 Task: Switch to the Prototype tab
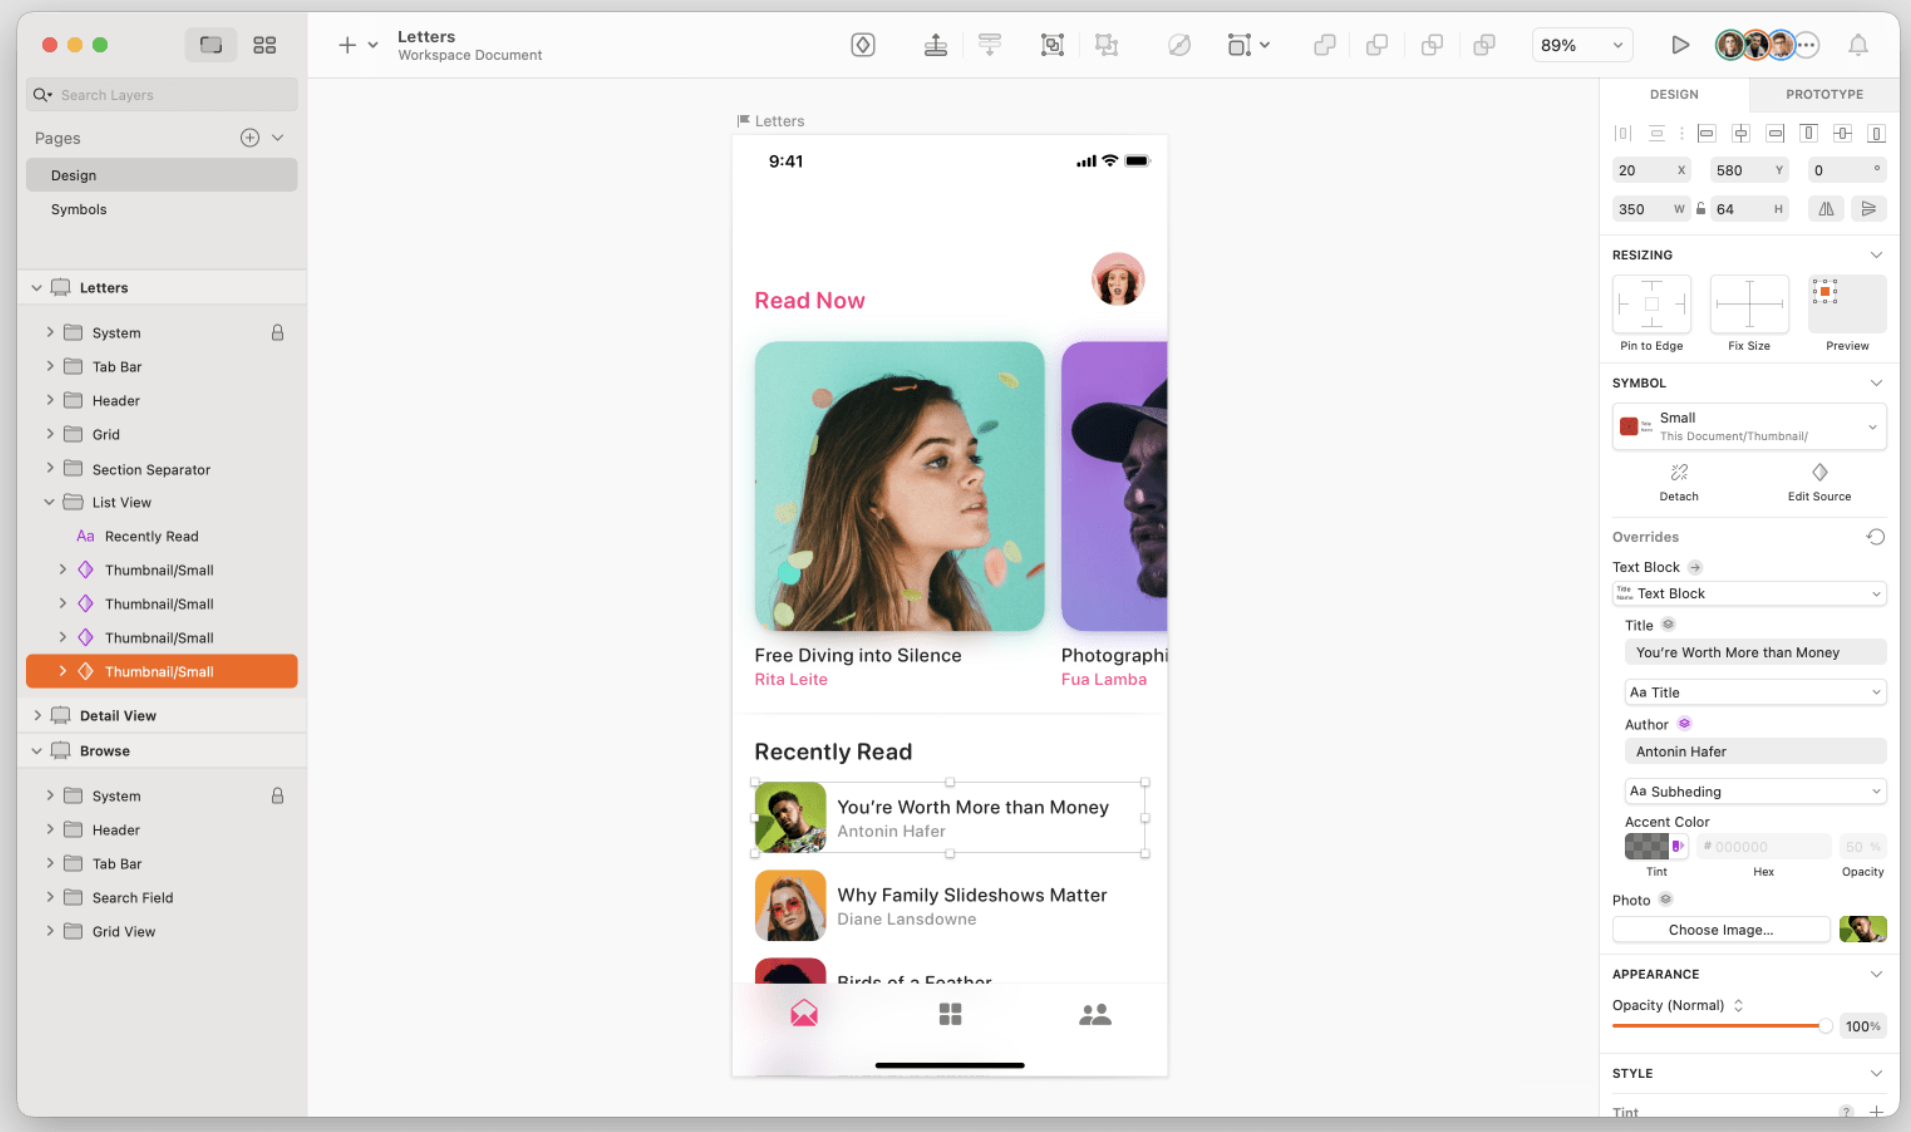1824,94
